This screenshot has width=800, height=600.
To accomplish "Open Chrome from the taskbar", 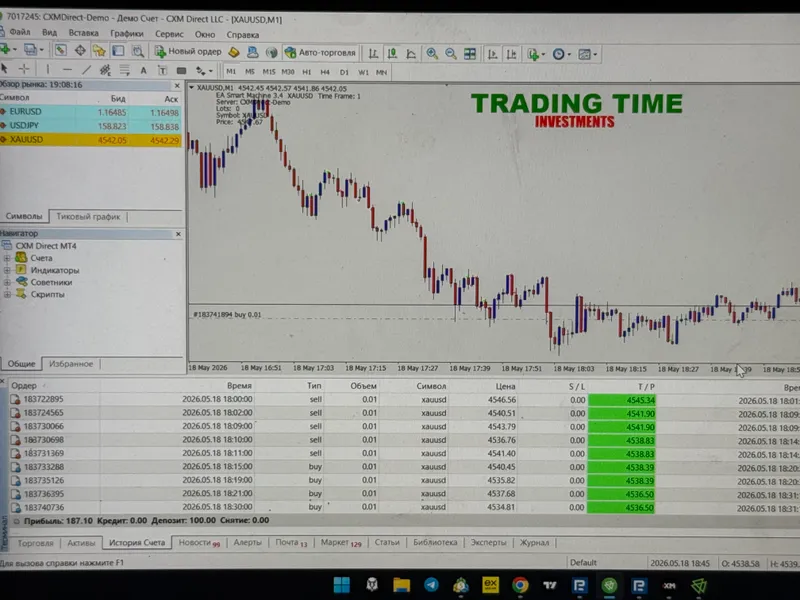I will coord(520,585).
